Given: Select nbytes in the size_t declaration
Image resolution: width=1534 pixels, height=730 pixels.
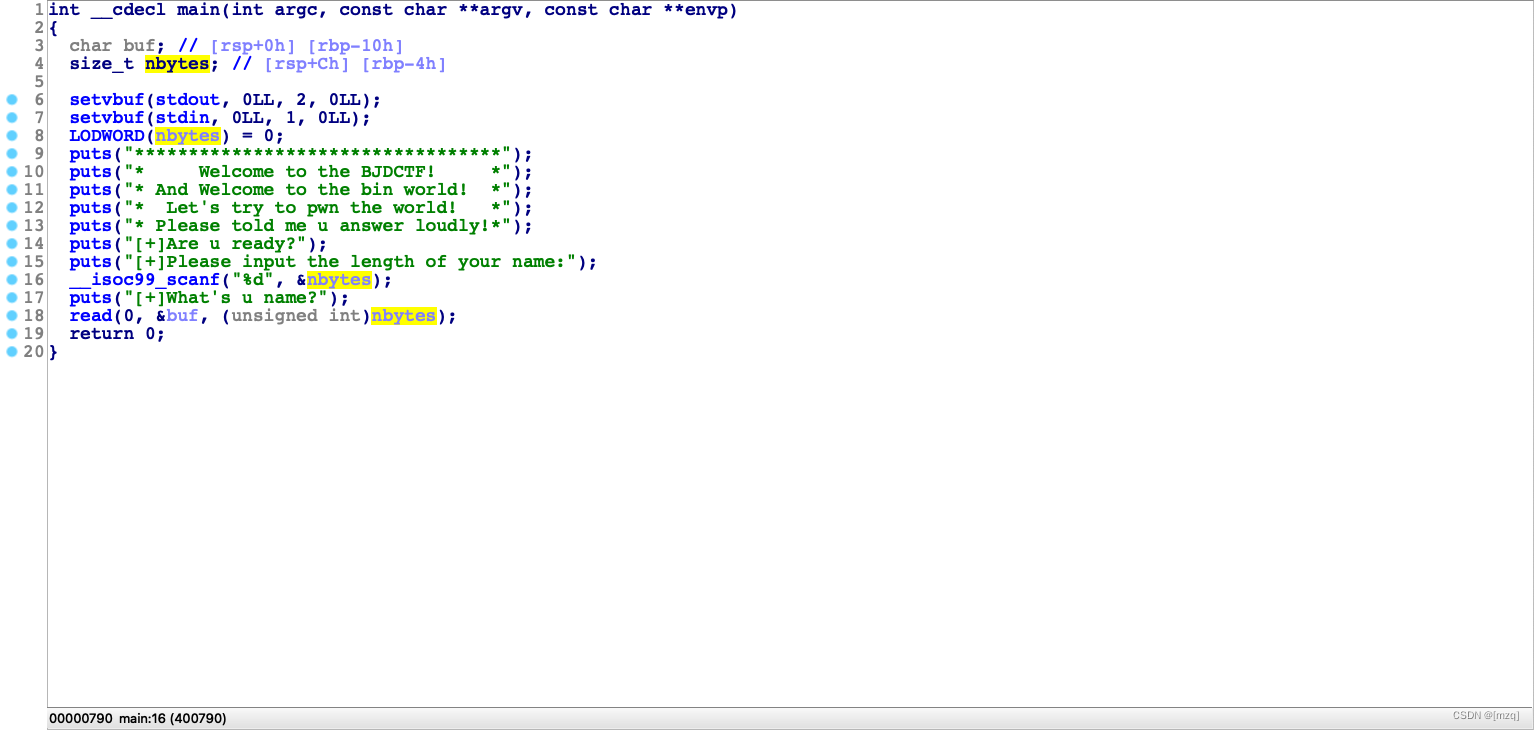Looking at the screenshot, I should (177, 64).
